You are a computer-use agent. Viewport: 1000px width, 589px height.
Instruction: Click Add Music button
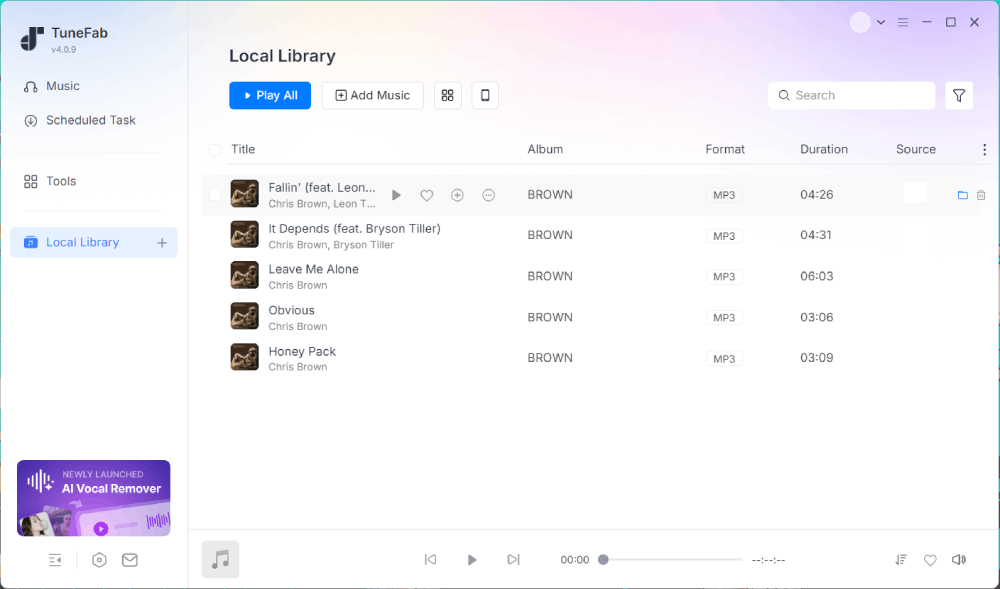coord(372,96)
